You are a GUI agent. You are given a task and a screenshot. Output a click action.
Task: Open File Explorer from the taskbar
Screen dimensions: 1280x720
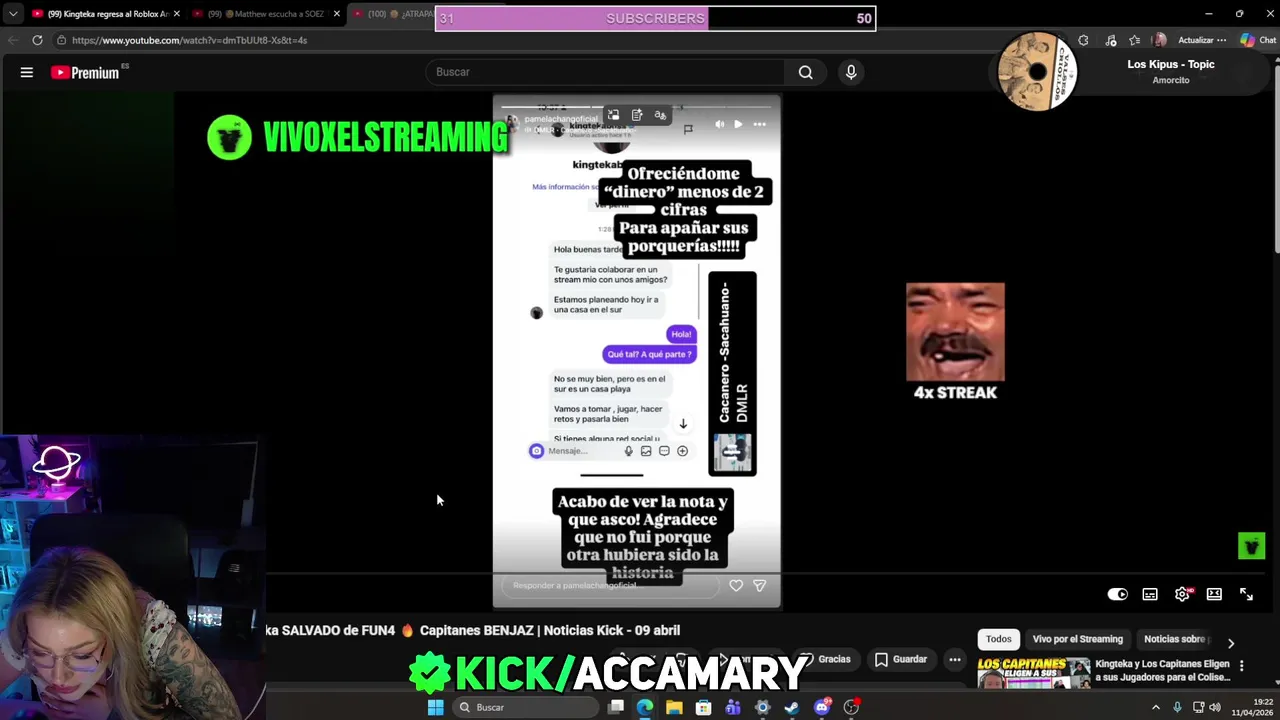coord(674,707)
